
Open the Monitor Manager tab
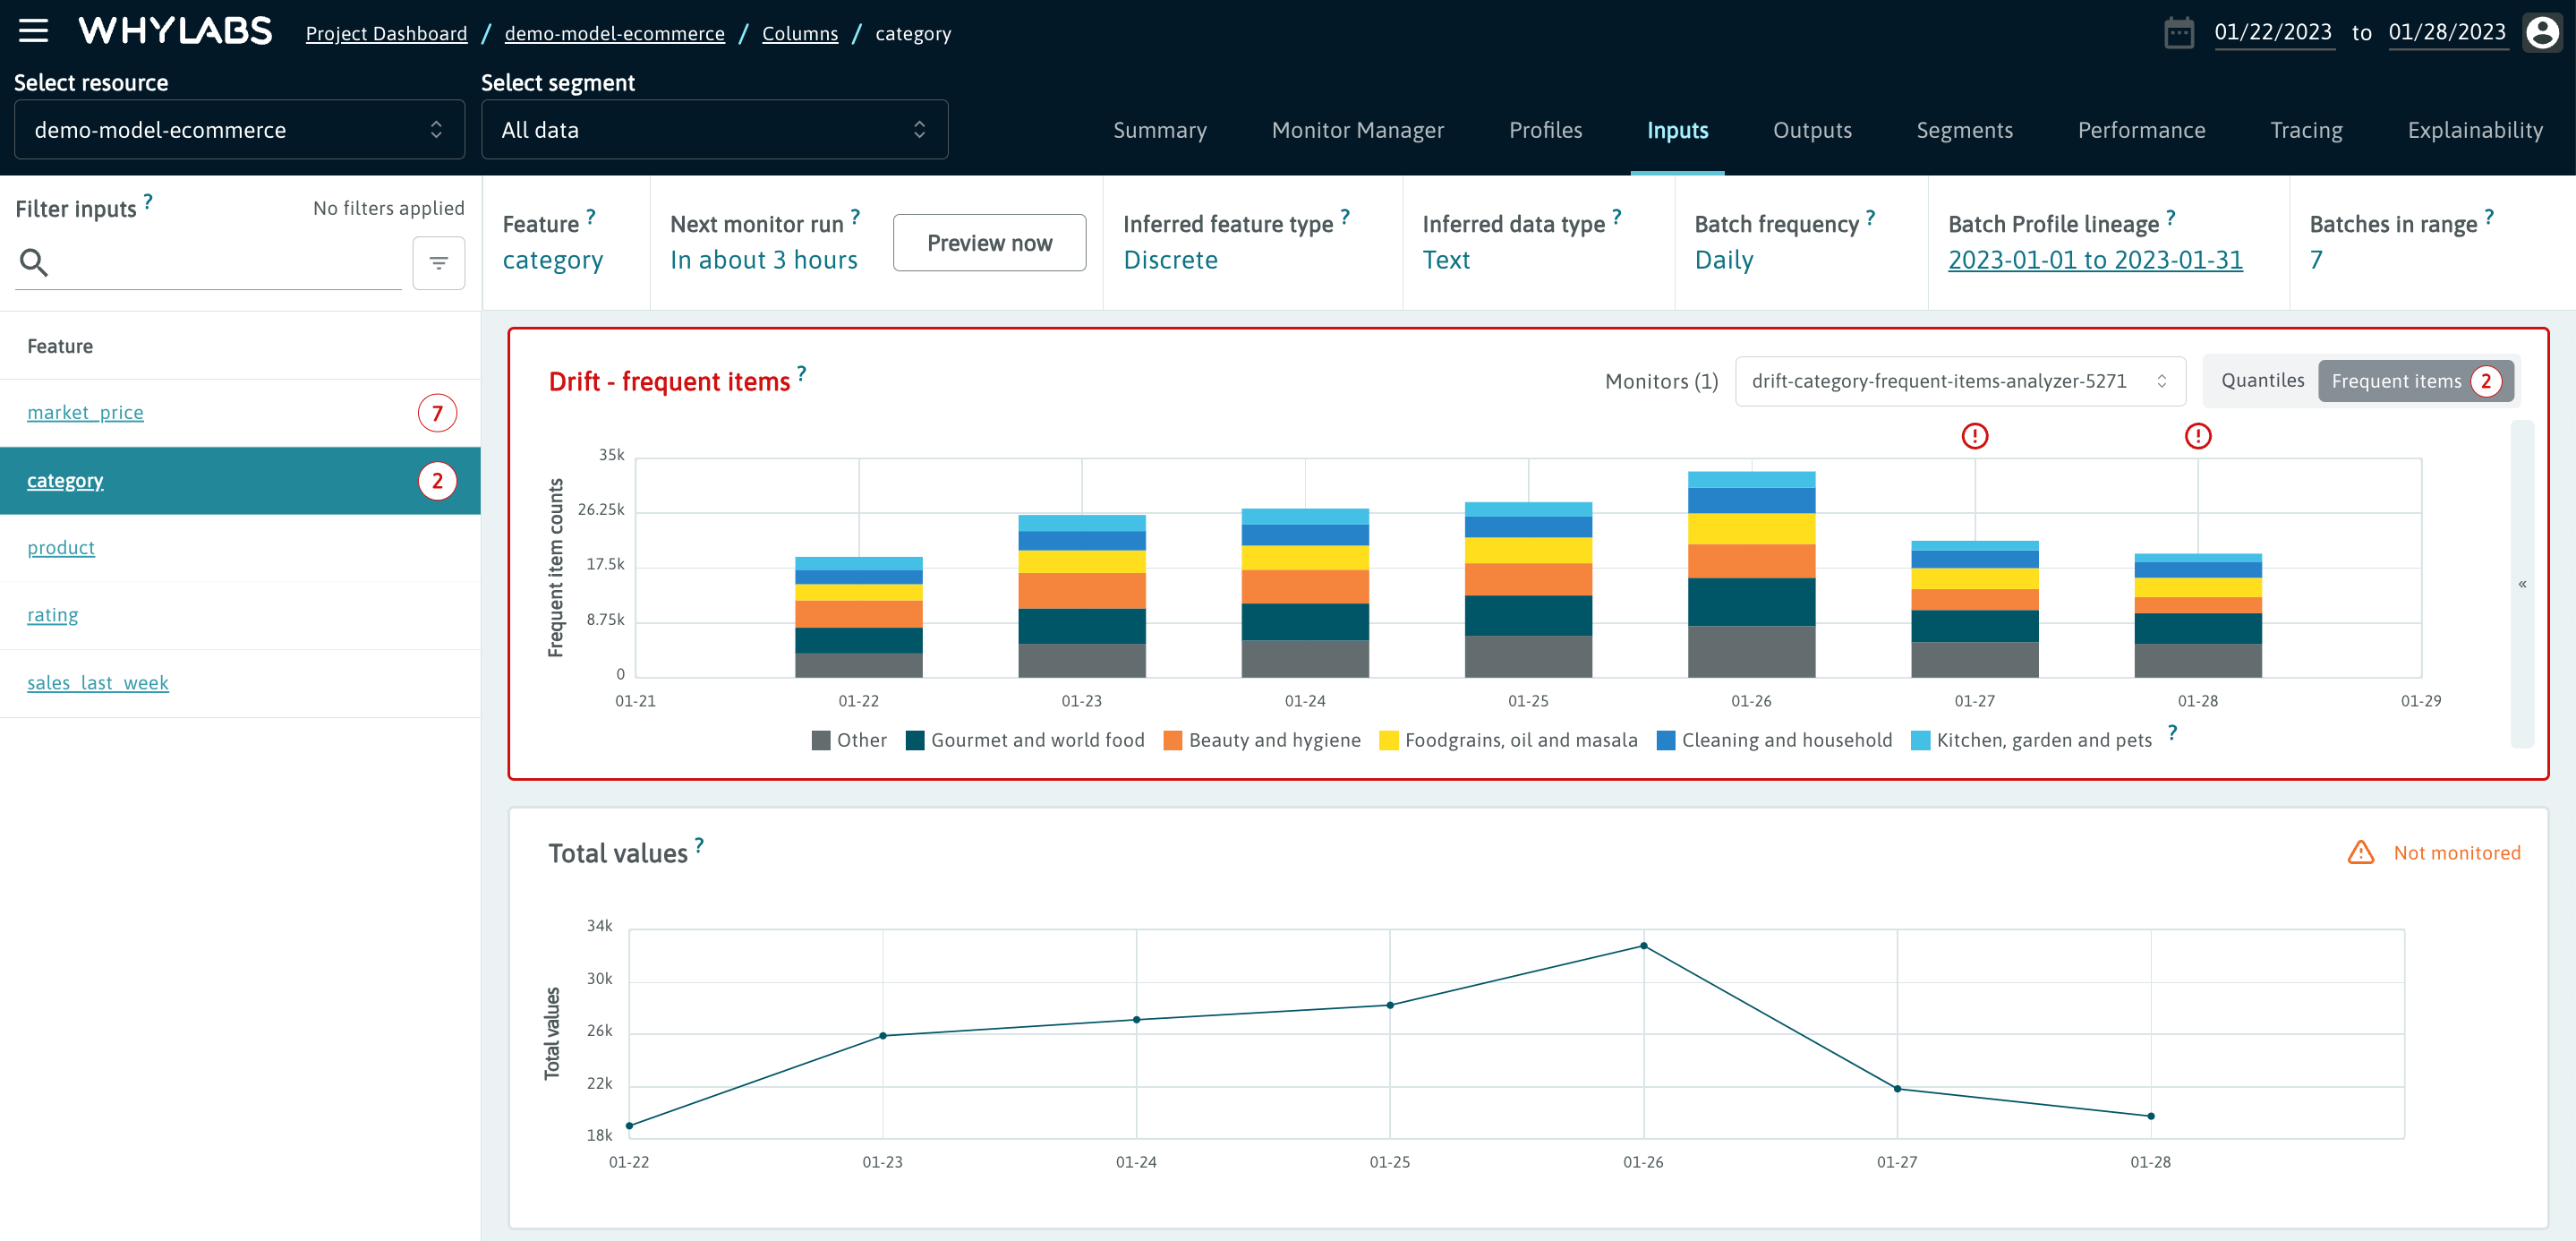(1357, 130)
